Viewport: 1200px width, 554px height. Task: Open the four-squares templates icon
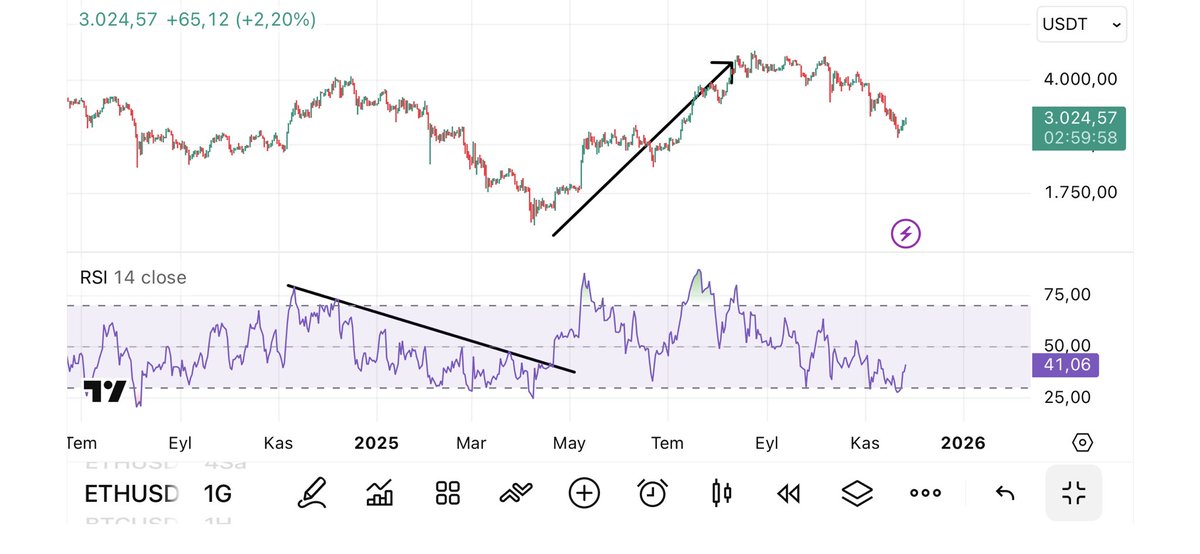click(447, 492)
